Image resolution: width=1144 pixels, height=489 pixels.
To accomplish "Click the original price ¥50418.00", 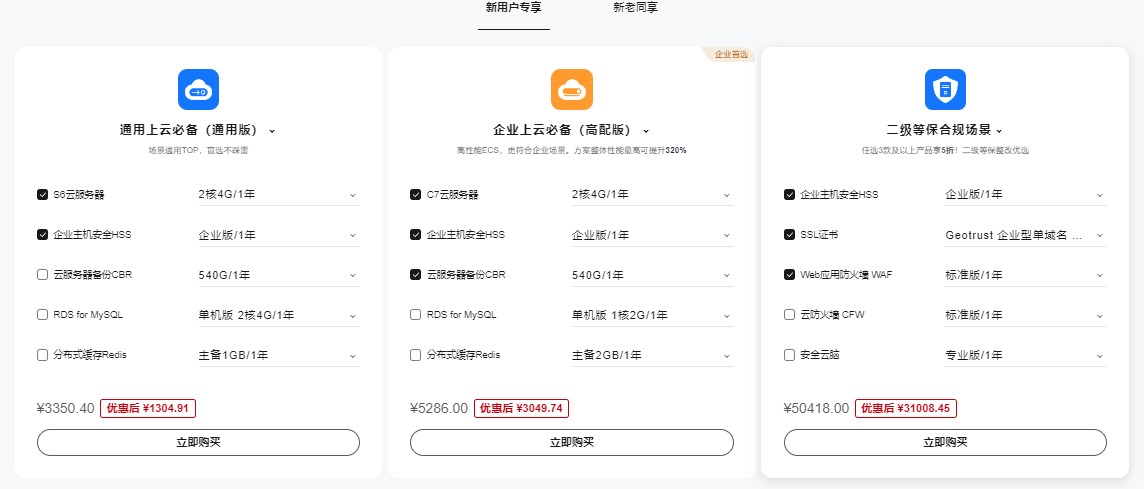I will tap(816, 409).
